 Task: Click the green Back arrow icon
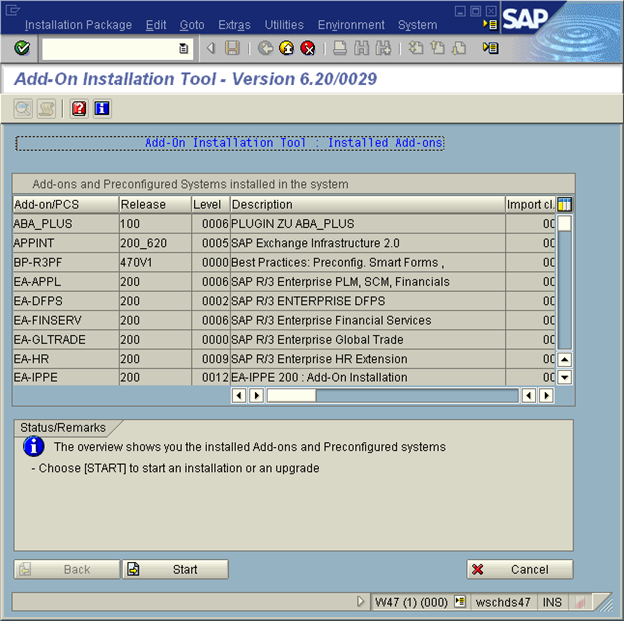click(x=265, y=48)
